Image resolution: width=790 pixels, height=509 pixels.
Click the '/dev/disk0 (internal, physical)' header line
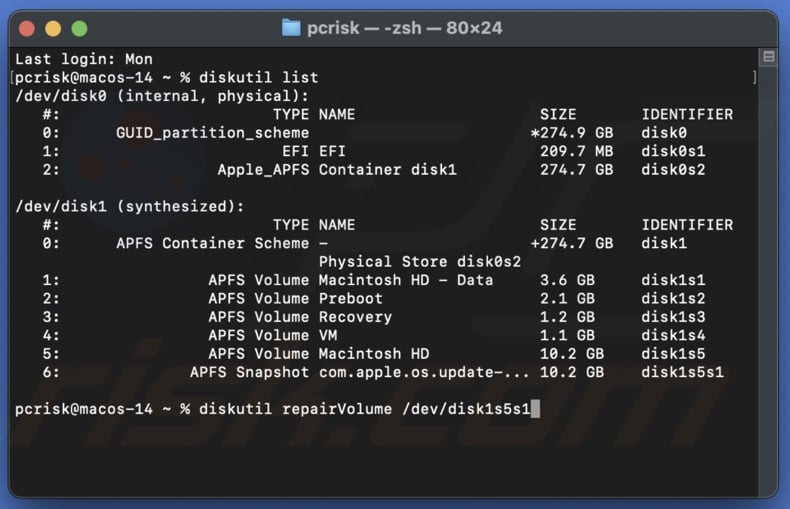[162, 96]
